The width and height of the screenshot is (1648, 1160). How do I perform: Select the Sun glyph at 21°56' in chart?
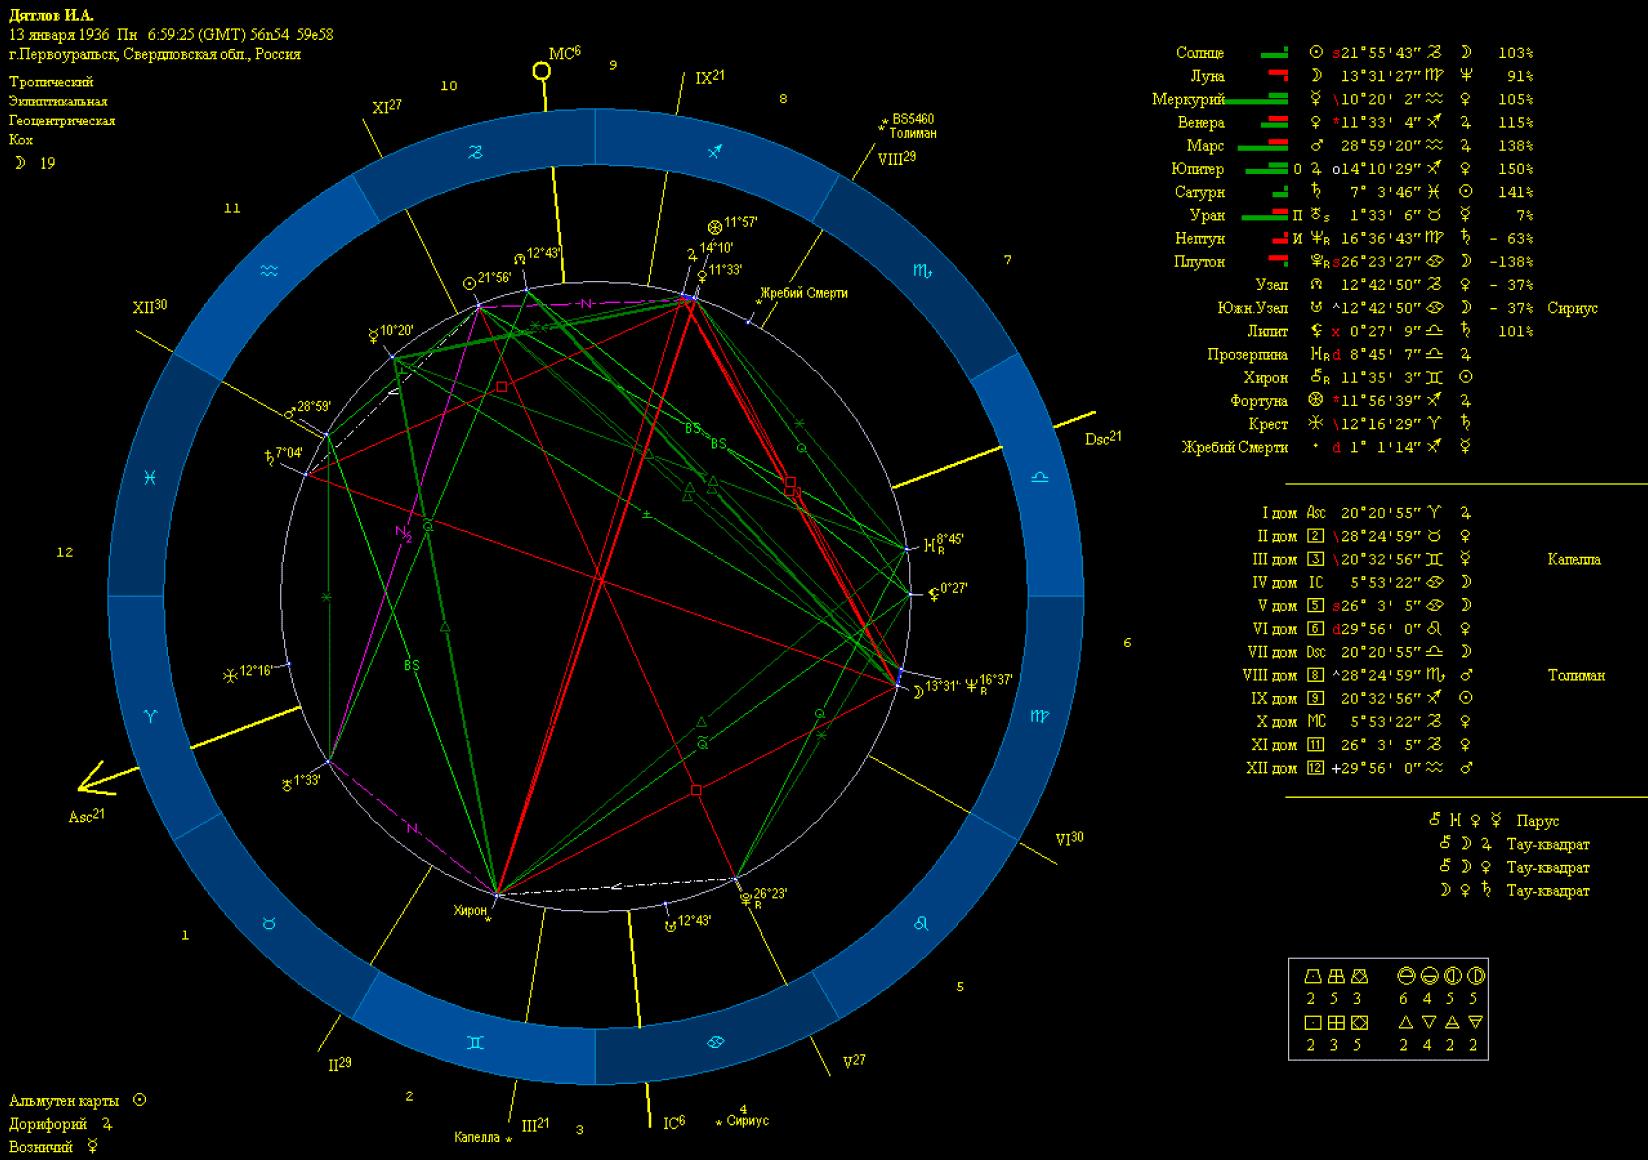470,283
